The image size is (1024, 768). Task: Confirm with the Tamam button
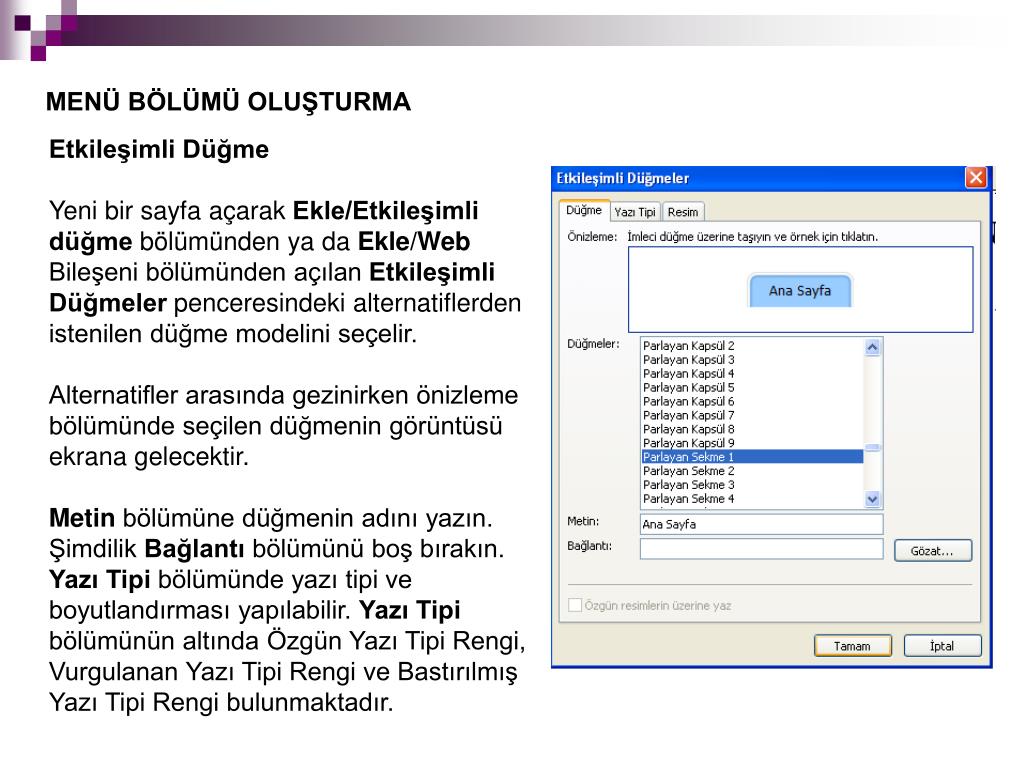853,646
